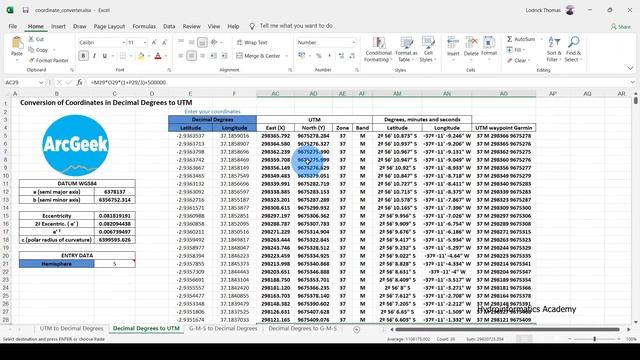Click the accounting number format icon
This screenshot has height=360, width=640.
302,56
